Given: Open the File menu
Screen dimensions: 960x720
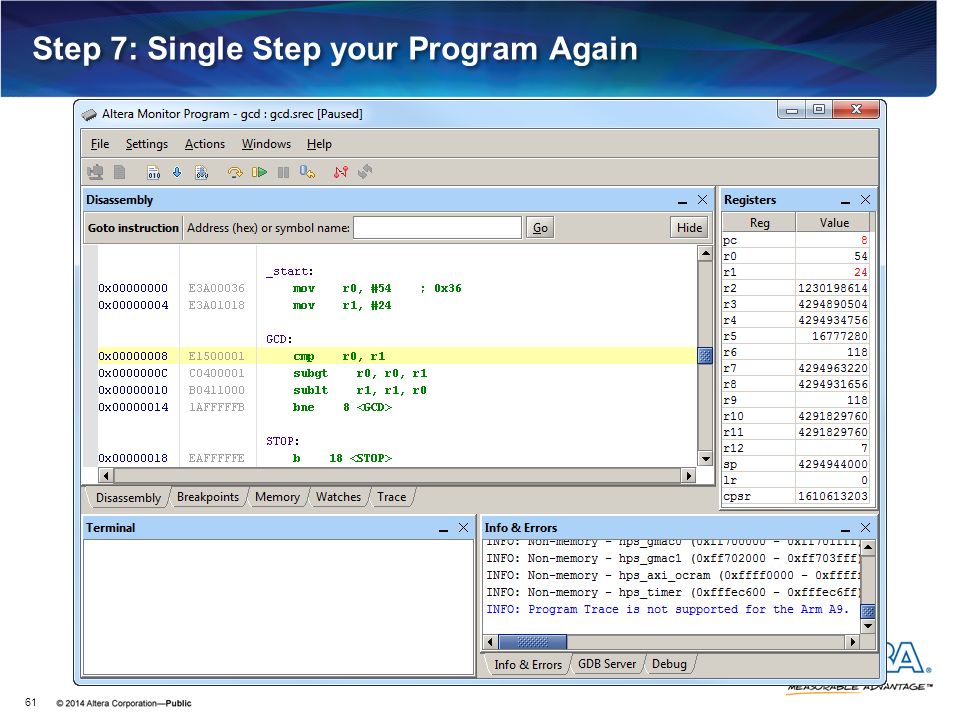Looking at the screenshot, I should pyautogui.click(x=100, y=144).
